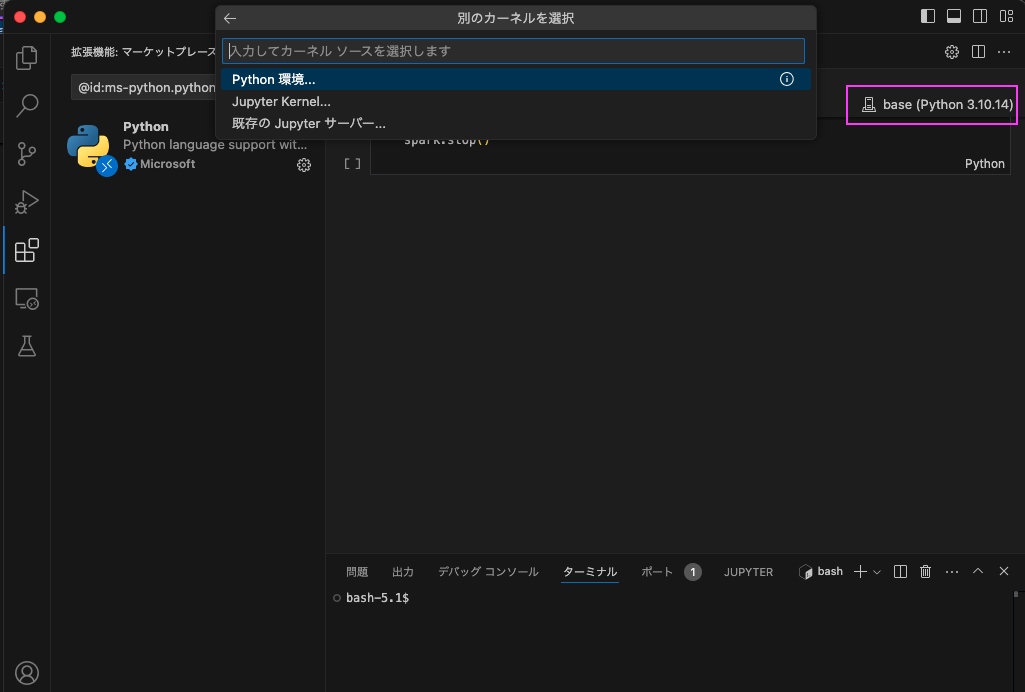Image resolution: width=1025 pixels, height=692 pixels.
Task: Open Run and Debug view
Action: tap(27, 202)
